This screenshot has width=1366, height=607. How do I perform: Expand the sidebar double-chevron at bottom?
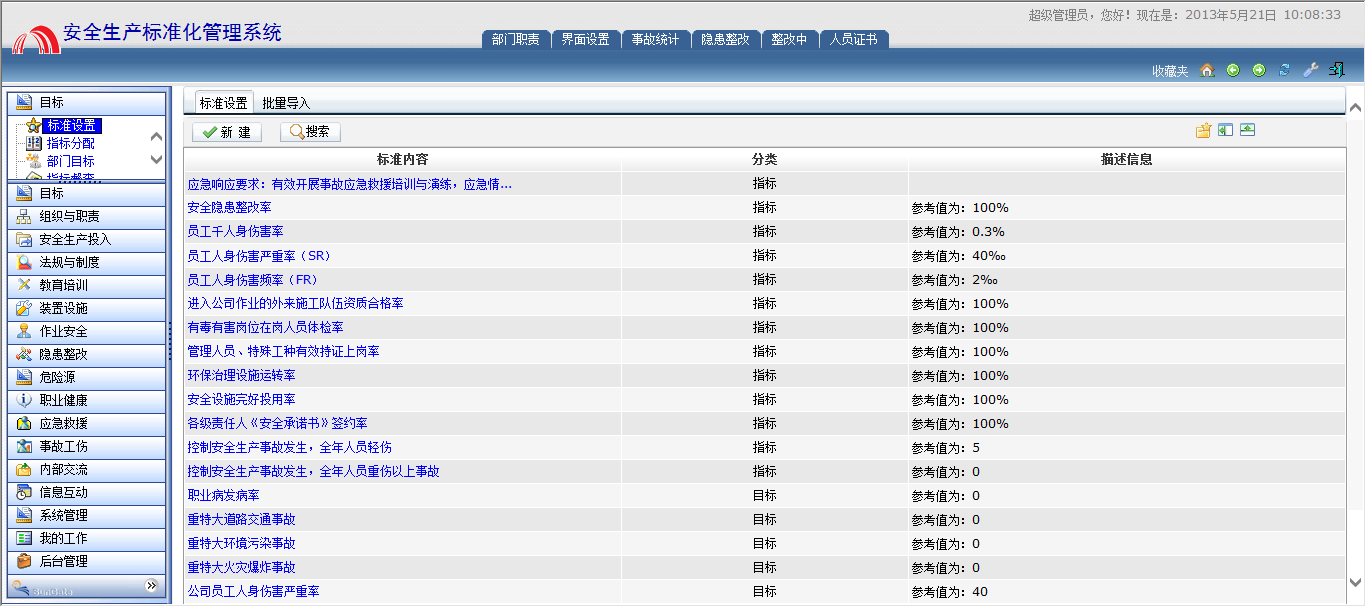click(x=152, y=585)
